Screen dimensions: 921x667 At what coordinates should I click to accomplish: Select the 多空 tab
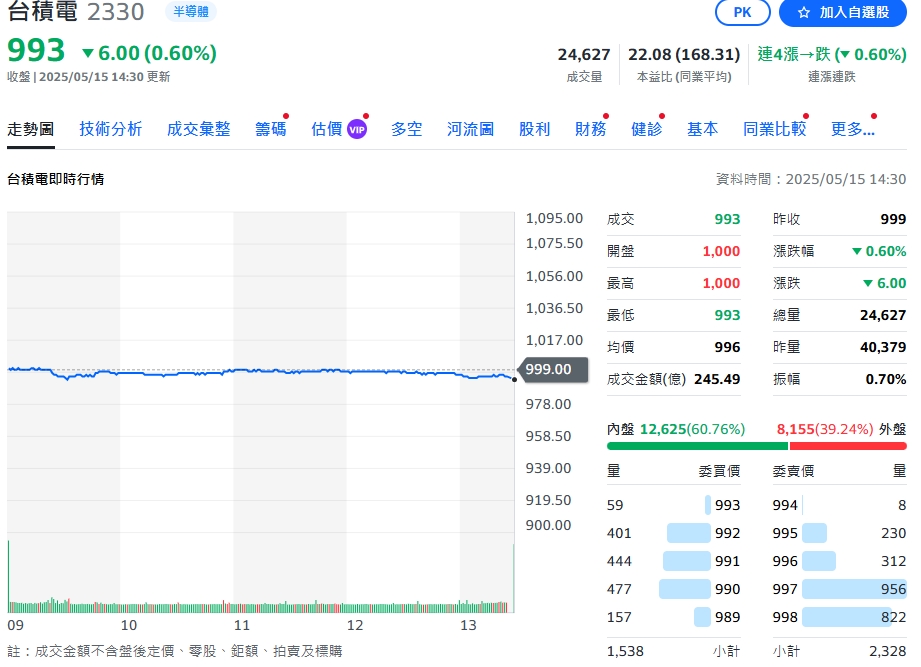pyautogui.click(x=406, y=129)
